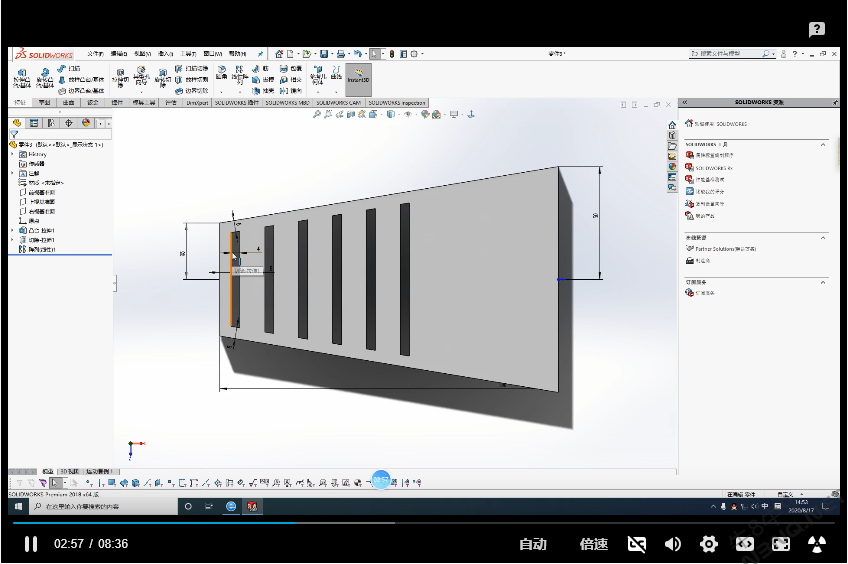Pin the SolidWorks menu bar
The height and width of the screenshot is (564, 848).
261,54
